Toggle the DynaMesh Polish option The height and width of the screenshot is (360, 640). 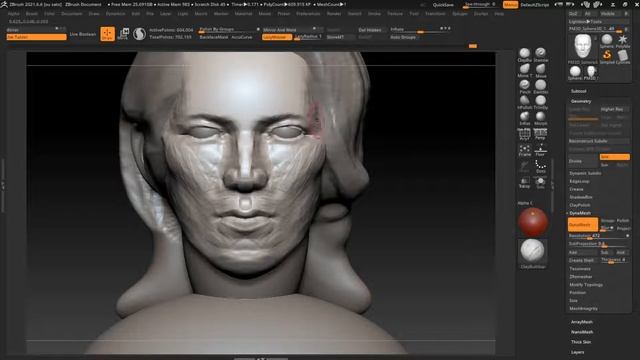tap(623, 221)
